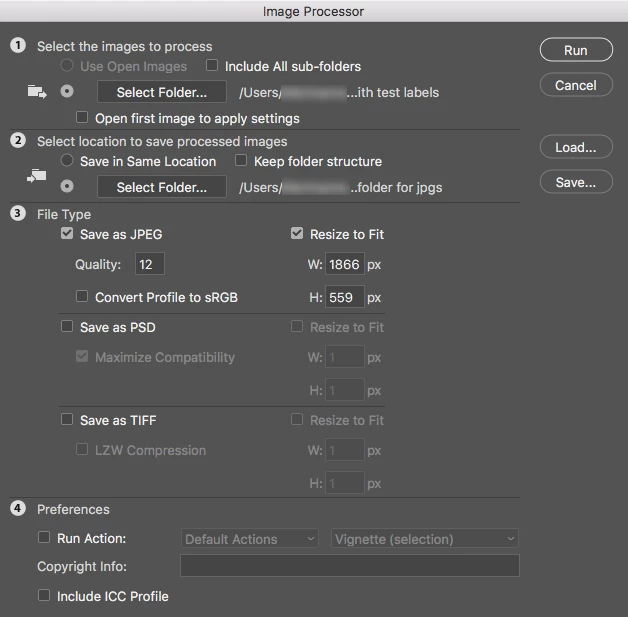The height and width of the screenshot is (617, 628).
Task: Click the destination folder icon in section 2
Action: point(37,175)
